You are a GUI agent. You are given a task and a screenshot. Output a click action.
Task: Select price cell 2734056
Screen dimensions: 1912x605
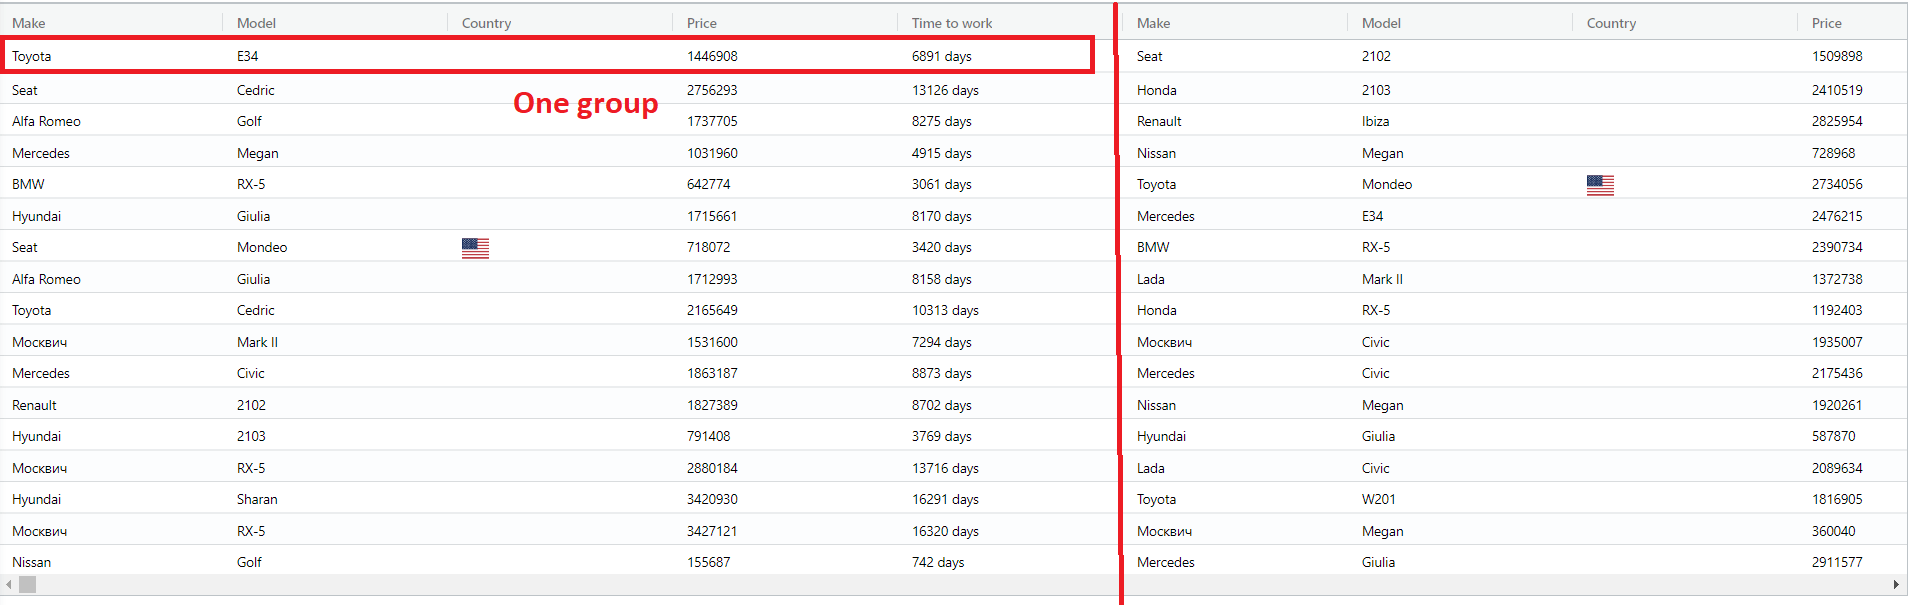pyautogui.click(x=1837, y=184)
